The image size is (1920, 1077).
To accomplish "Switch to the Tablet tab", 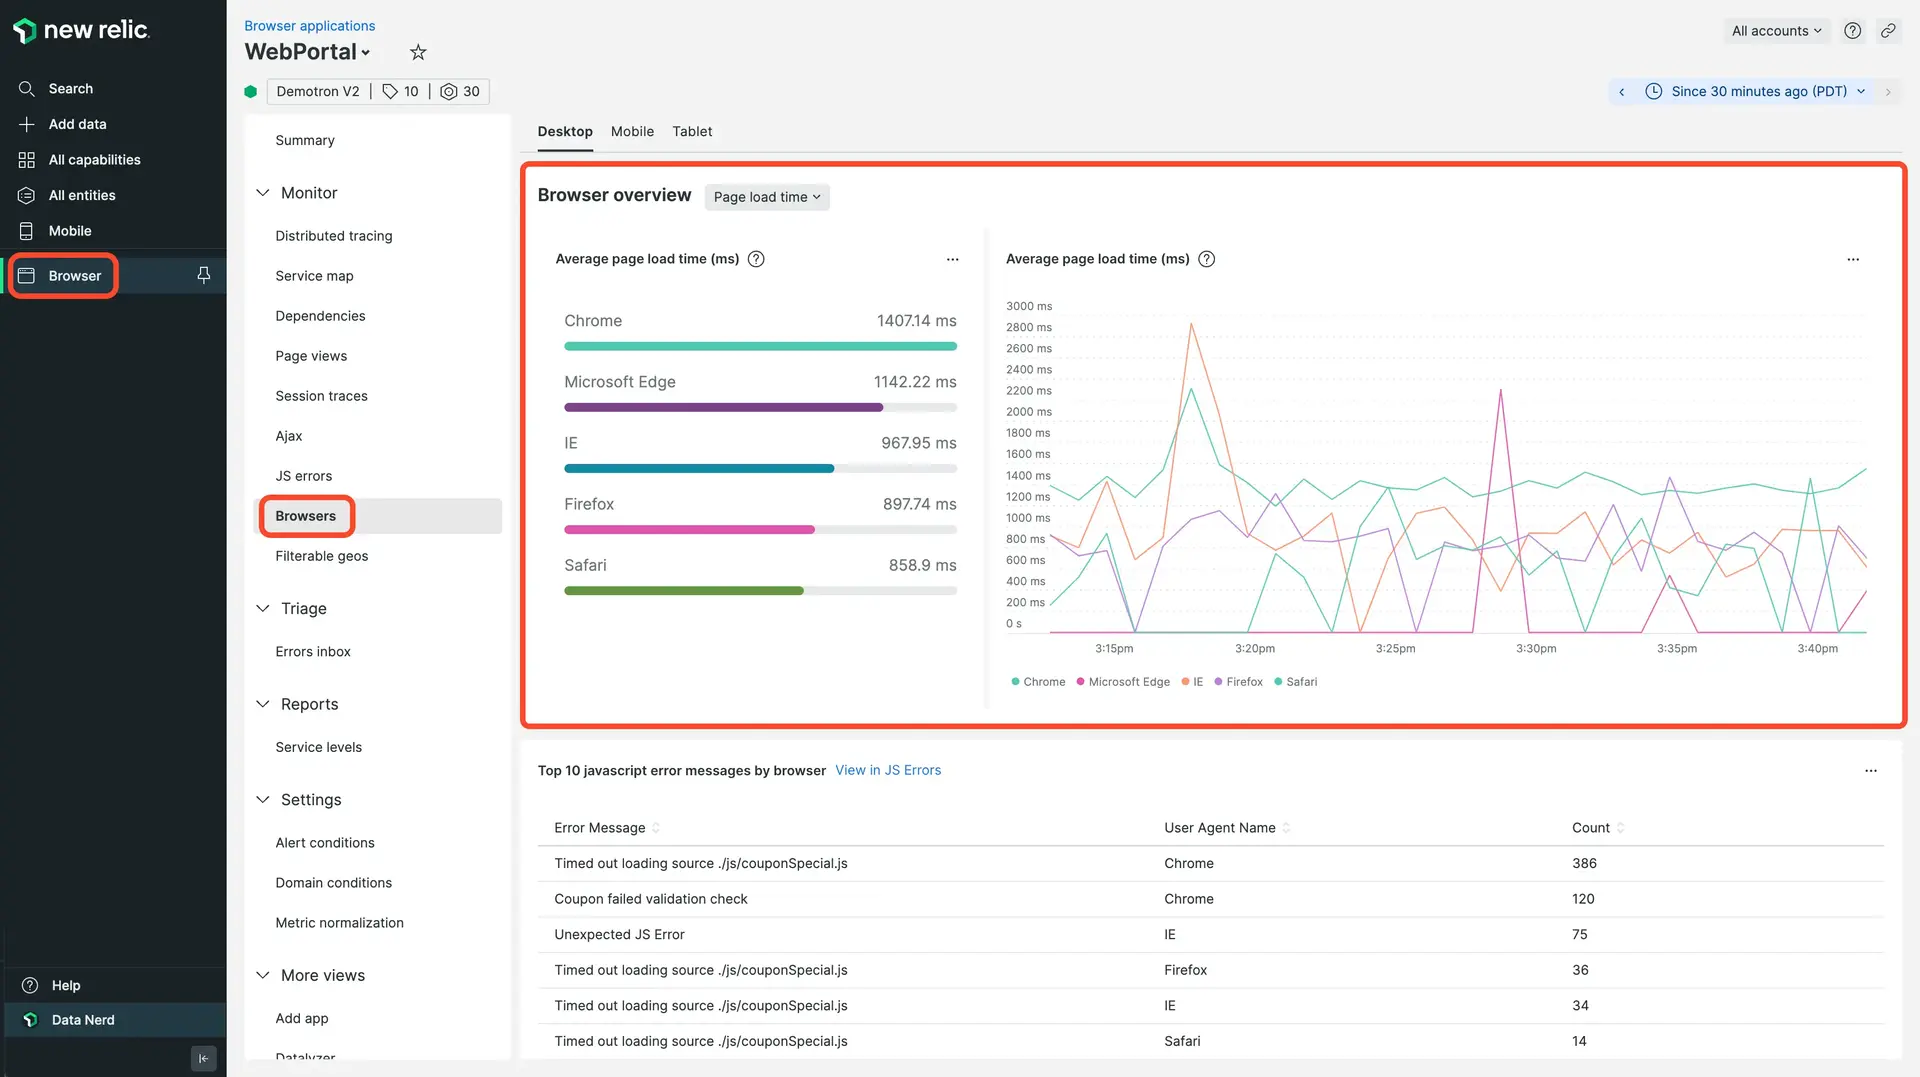I will click(x=692, y=132).
